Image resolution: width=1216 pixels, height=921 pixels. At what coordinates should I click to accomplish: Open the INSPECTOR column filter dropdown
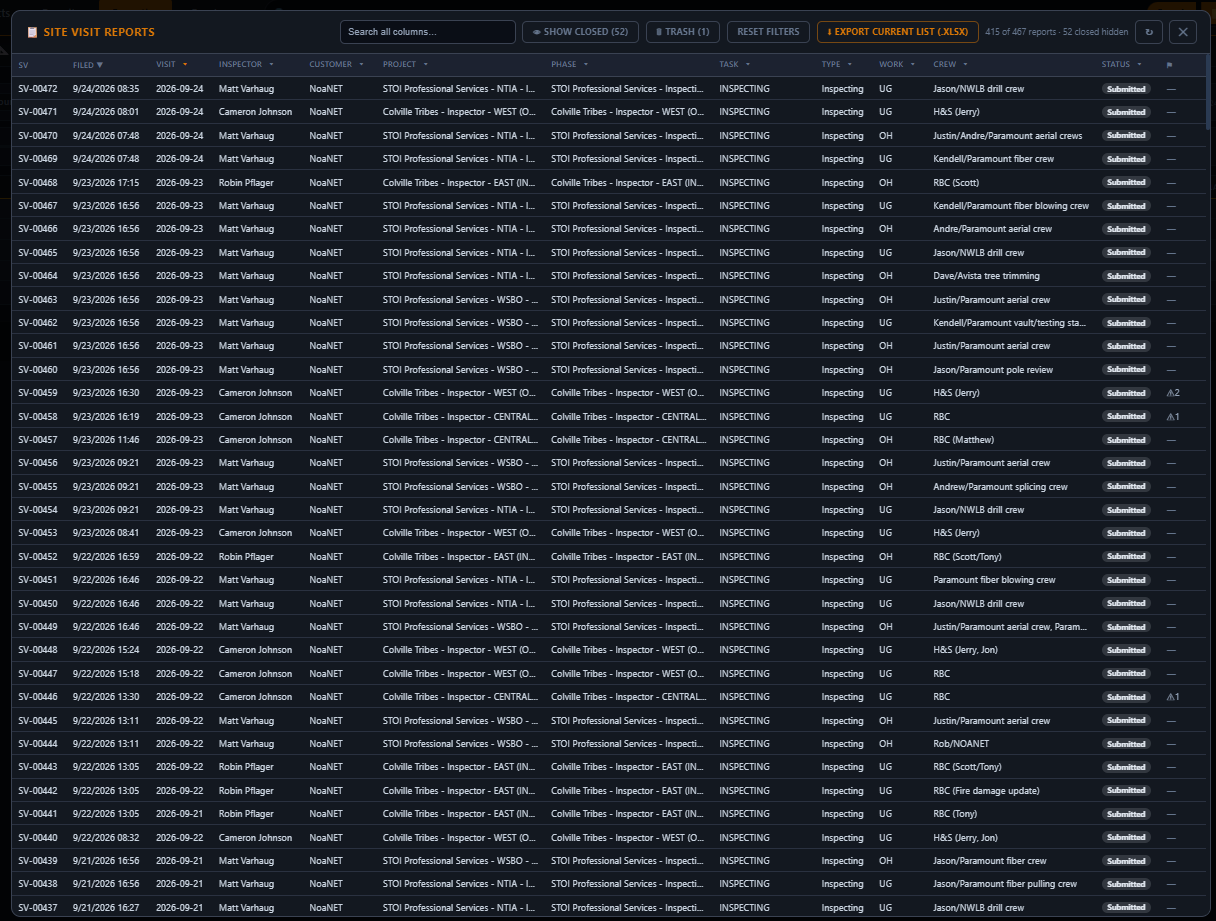[x=271, y=65]
